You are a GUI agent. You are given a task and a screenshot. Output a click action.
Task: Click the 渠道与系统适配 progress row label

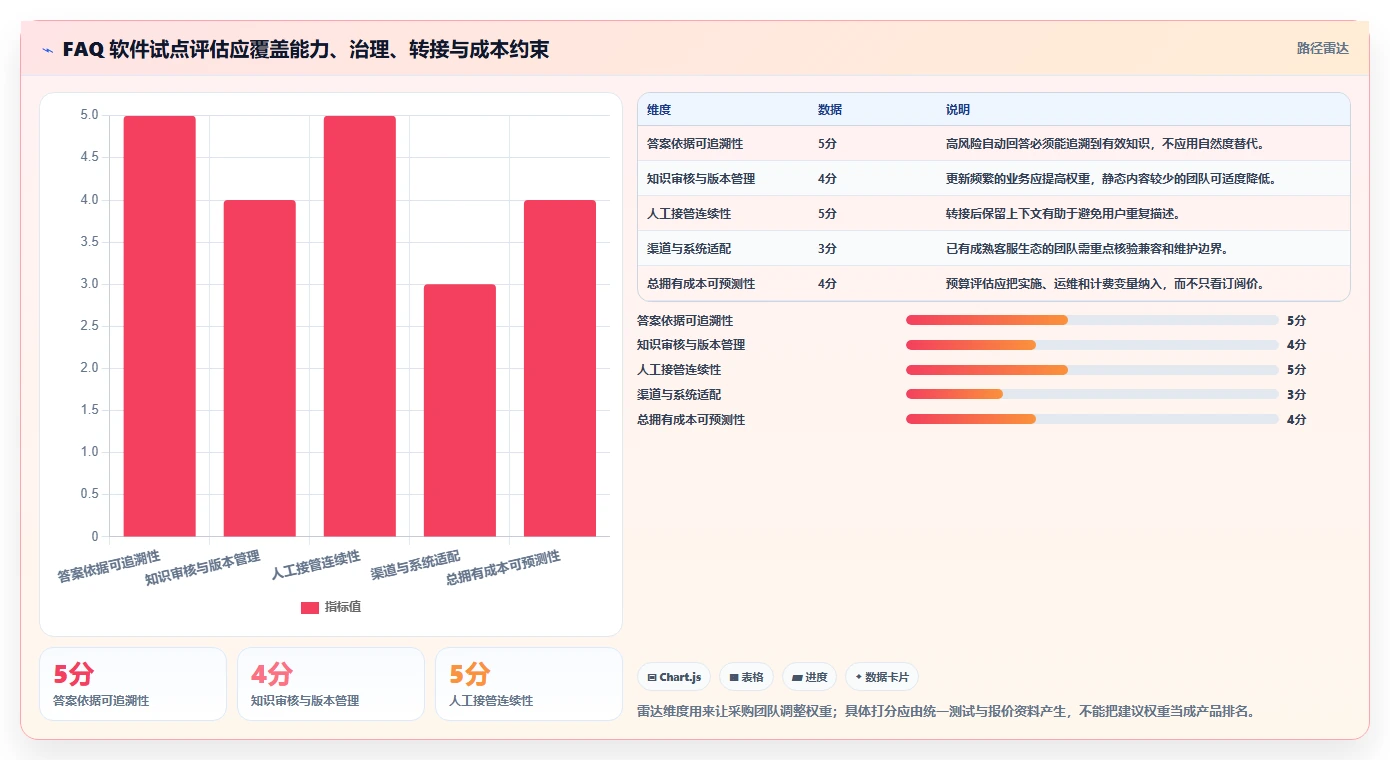click(x=679, y=395)
